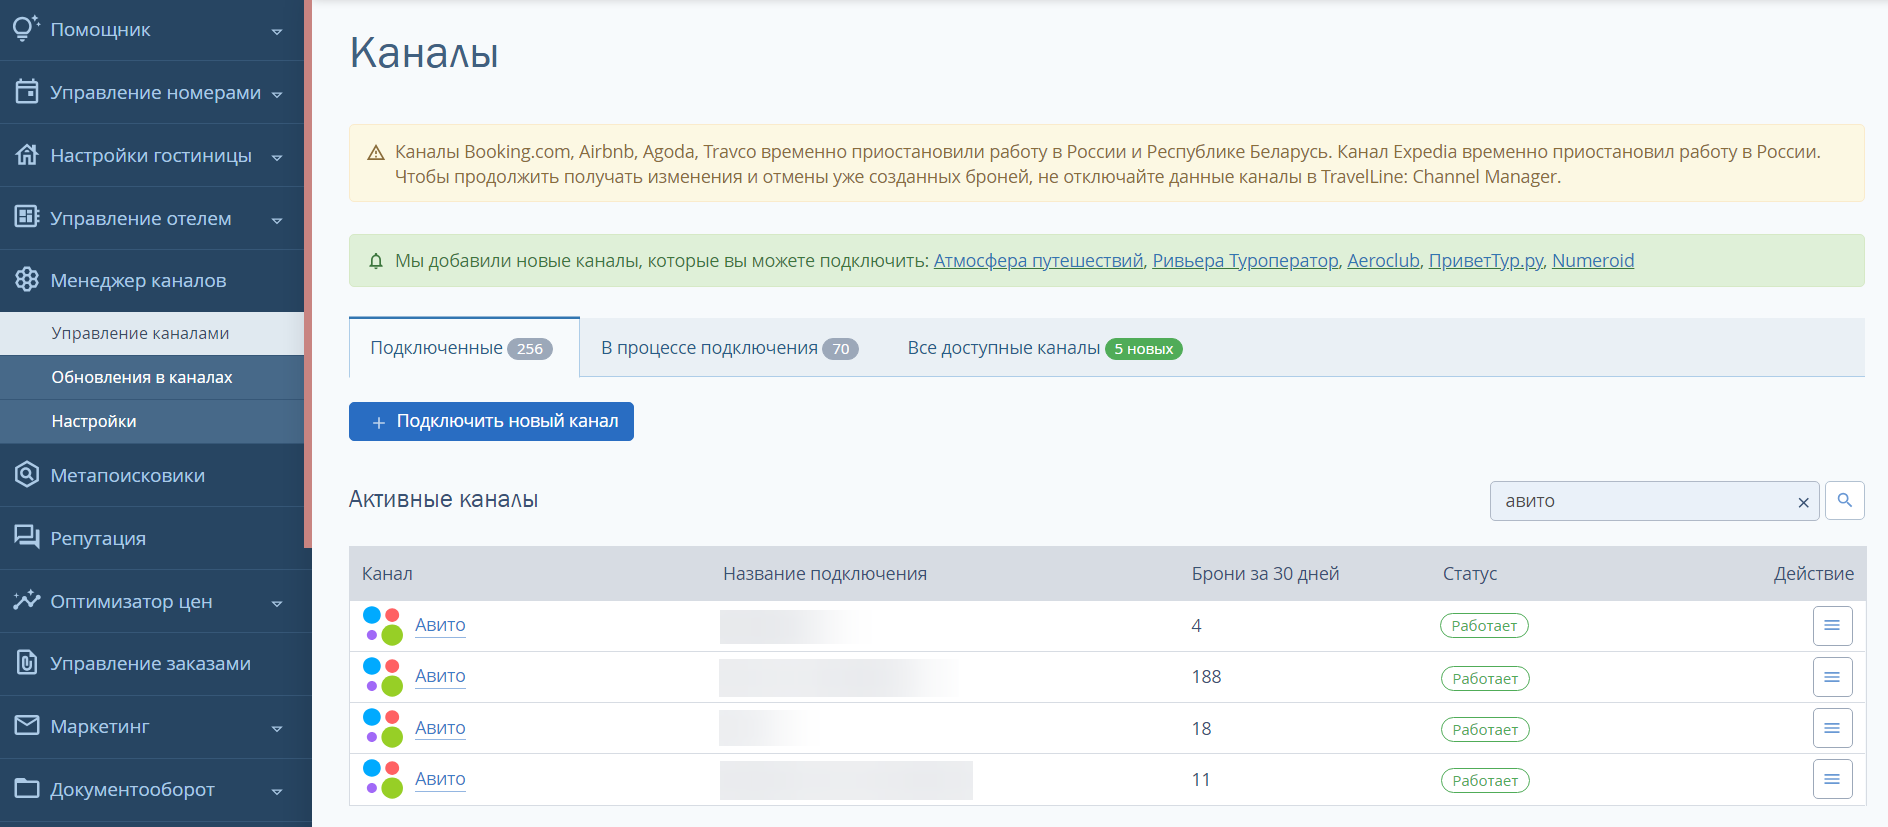Screen dimensions: 1888x827
Task: Switch to the Все доступные каналы tab
Action: tap(1044, 348)
